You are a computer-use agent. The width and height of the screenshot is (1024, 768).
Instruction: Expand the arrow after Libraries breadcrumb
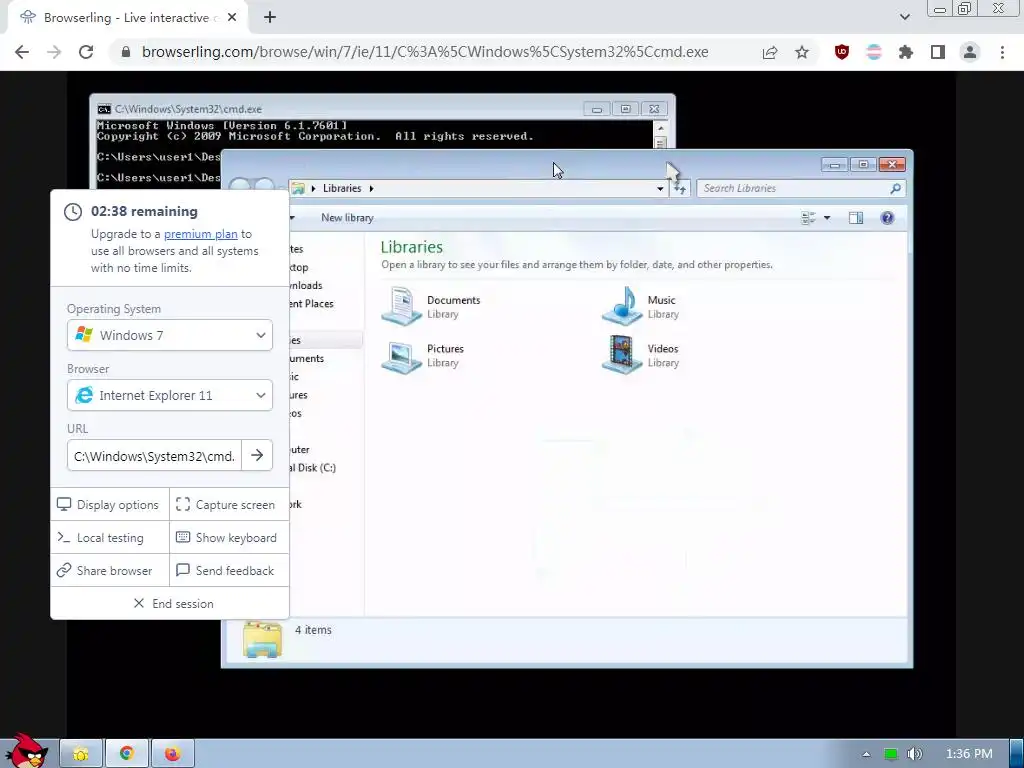[372, 188]
